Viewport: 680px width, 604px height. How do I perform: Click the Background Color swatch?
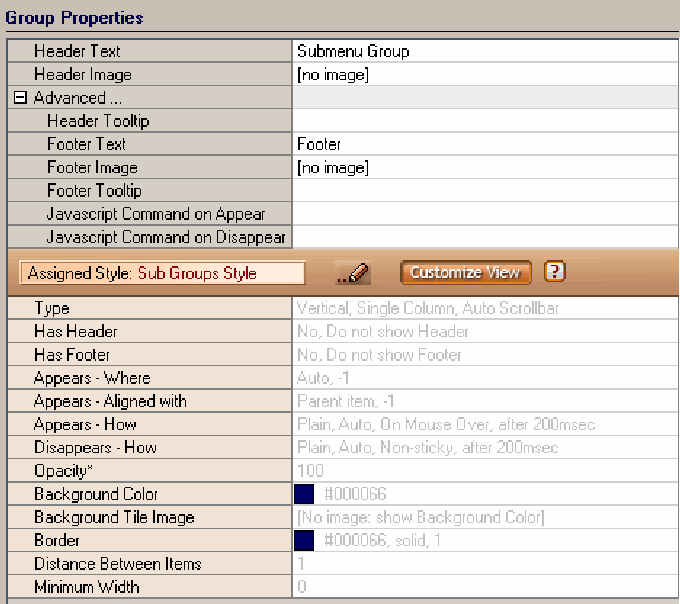(x=304, y=494)
